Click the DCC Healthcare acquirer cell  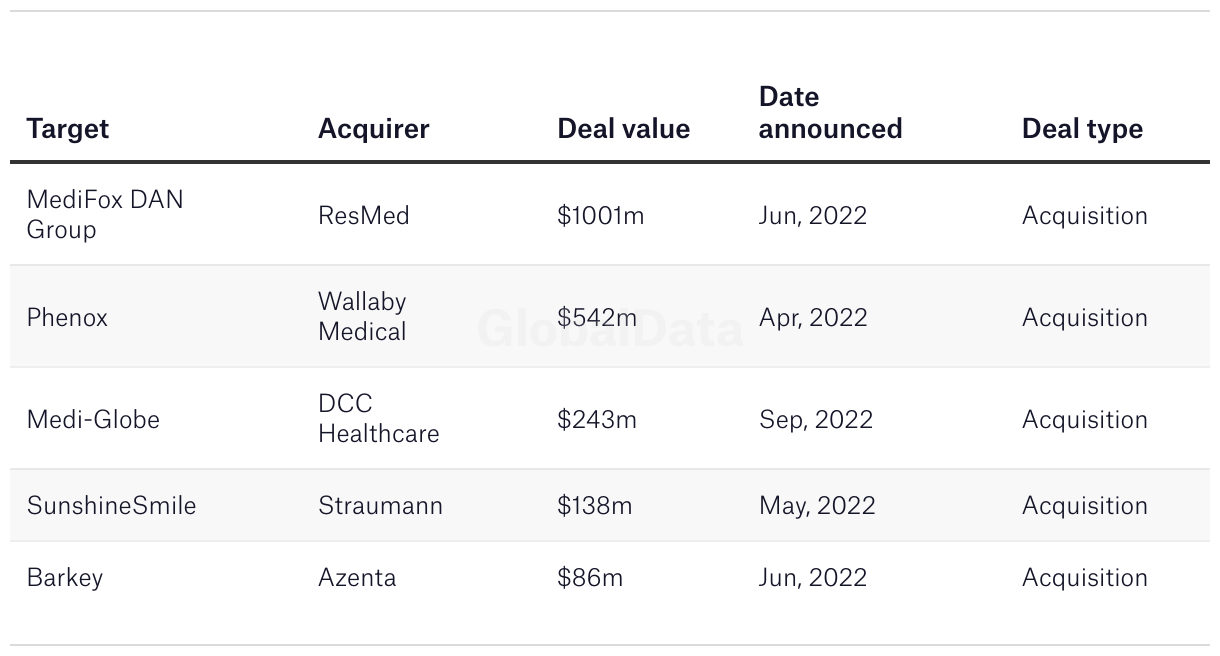(378, 418)
